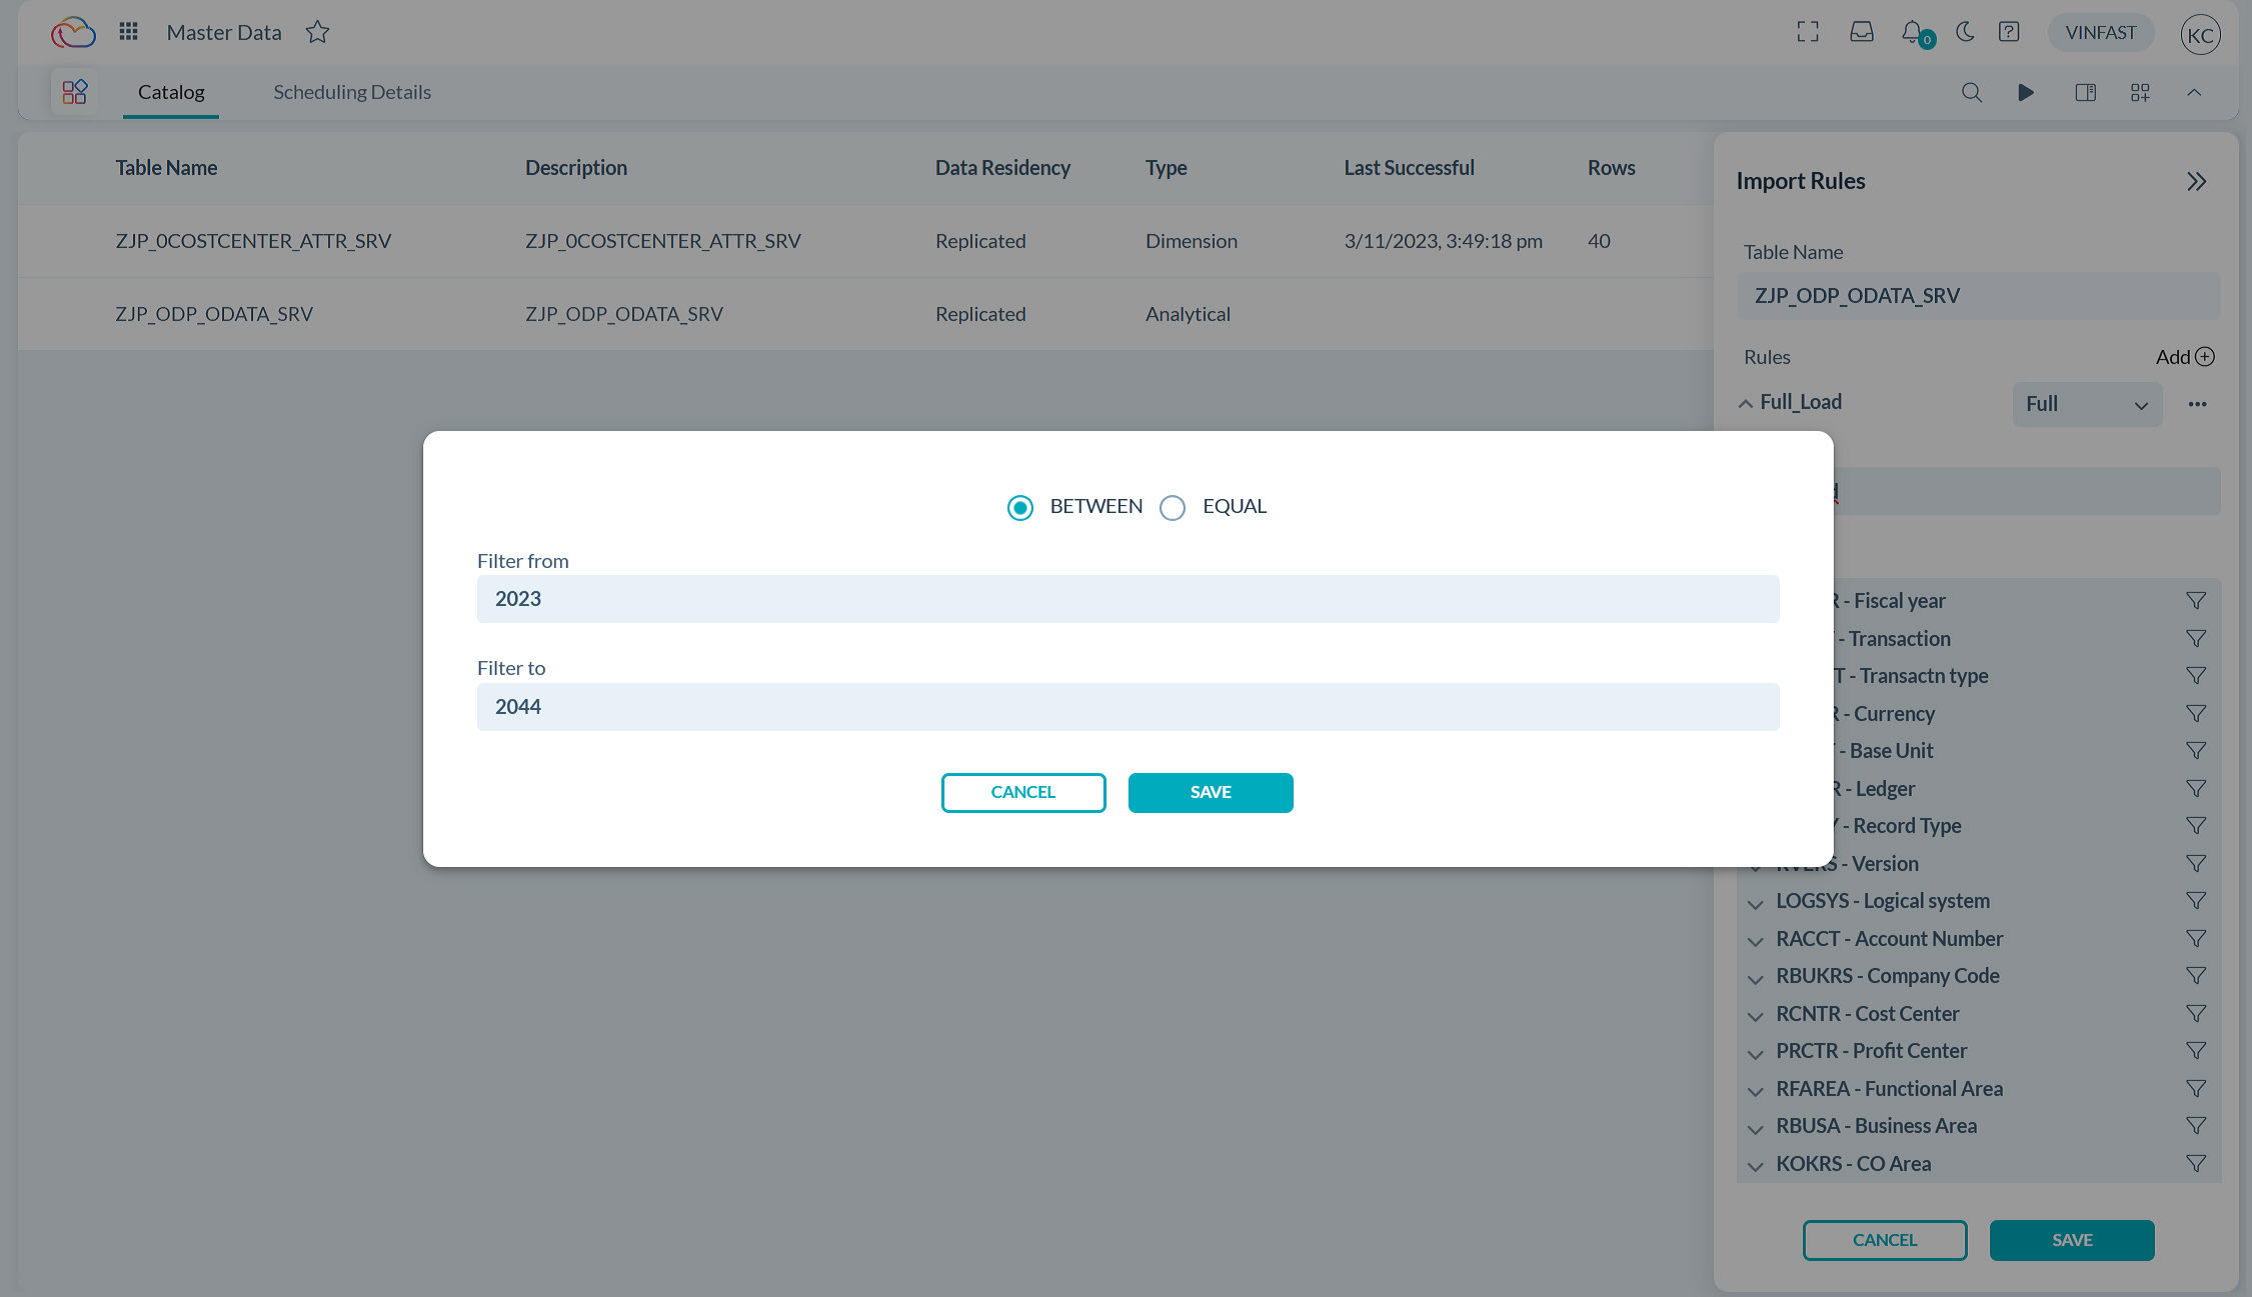2252x1297 pixels.
Task: Click the Filter from input field
Action: coord(1127,598)
